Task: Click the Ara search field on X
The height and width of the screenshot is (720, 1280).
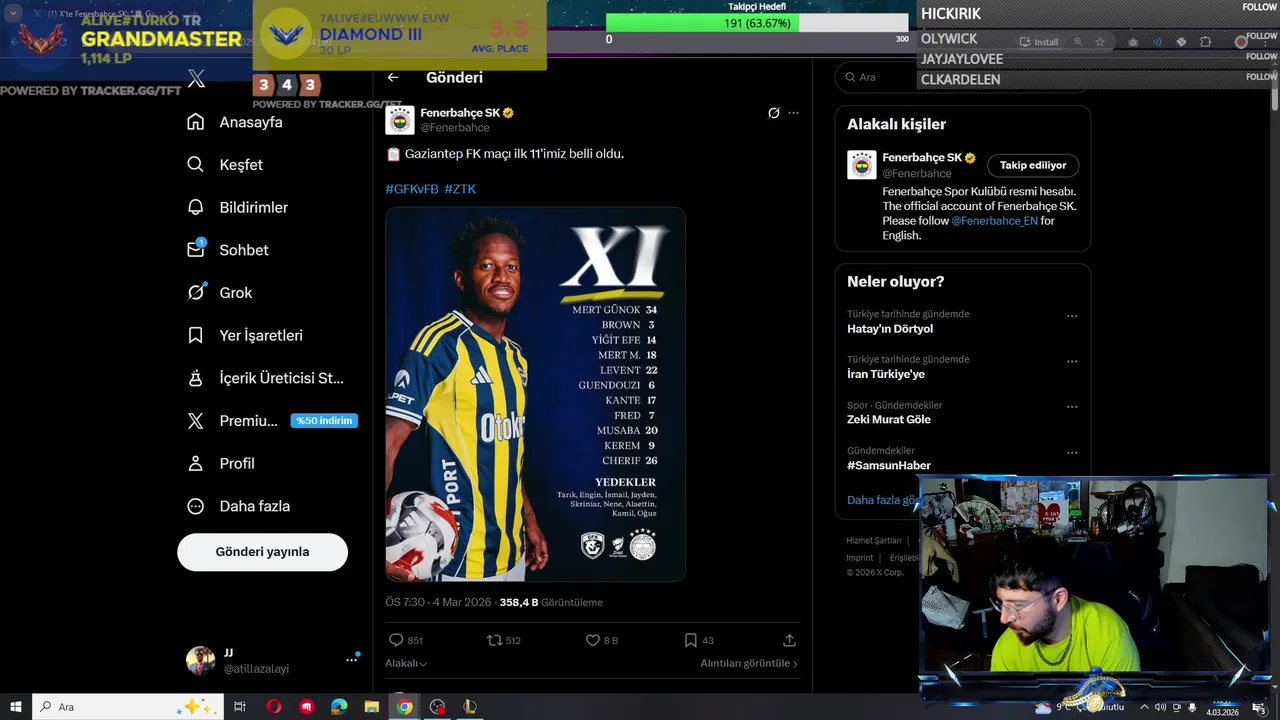Action: pyautogui.click(x=962, y=77)
